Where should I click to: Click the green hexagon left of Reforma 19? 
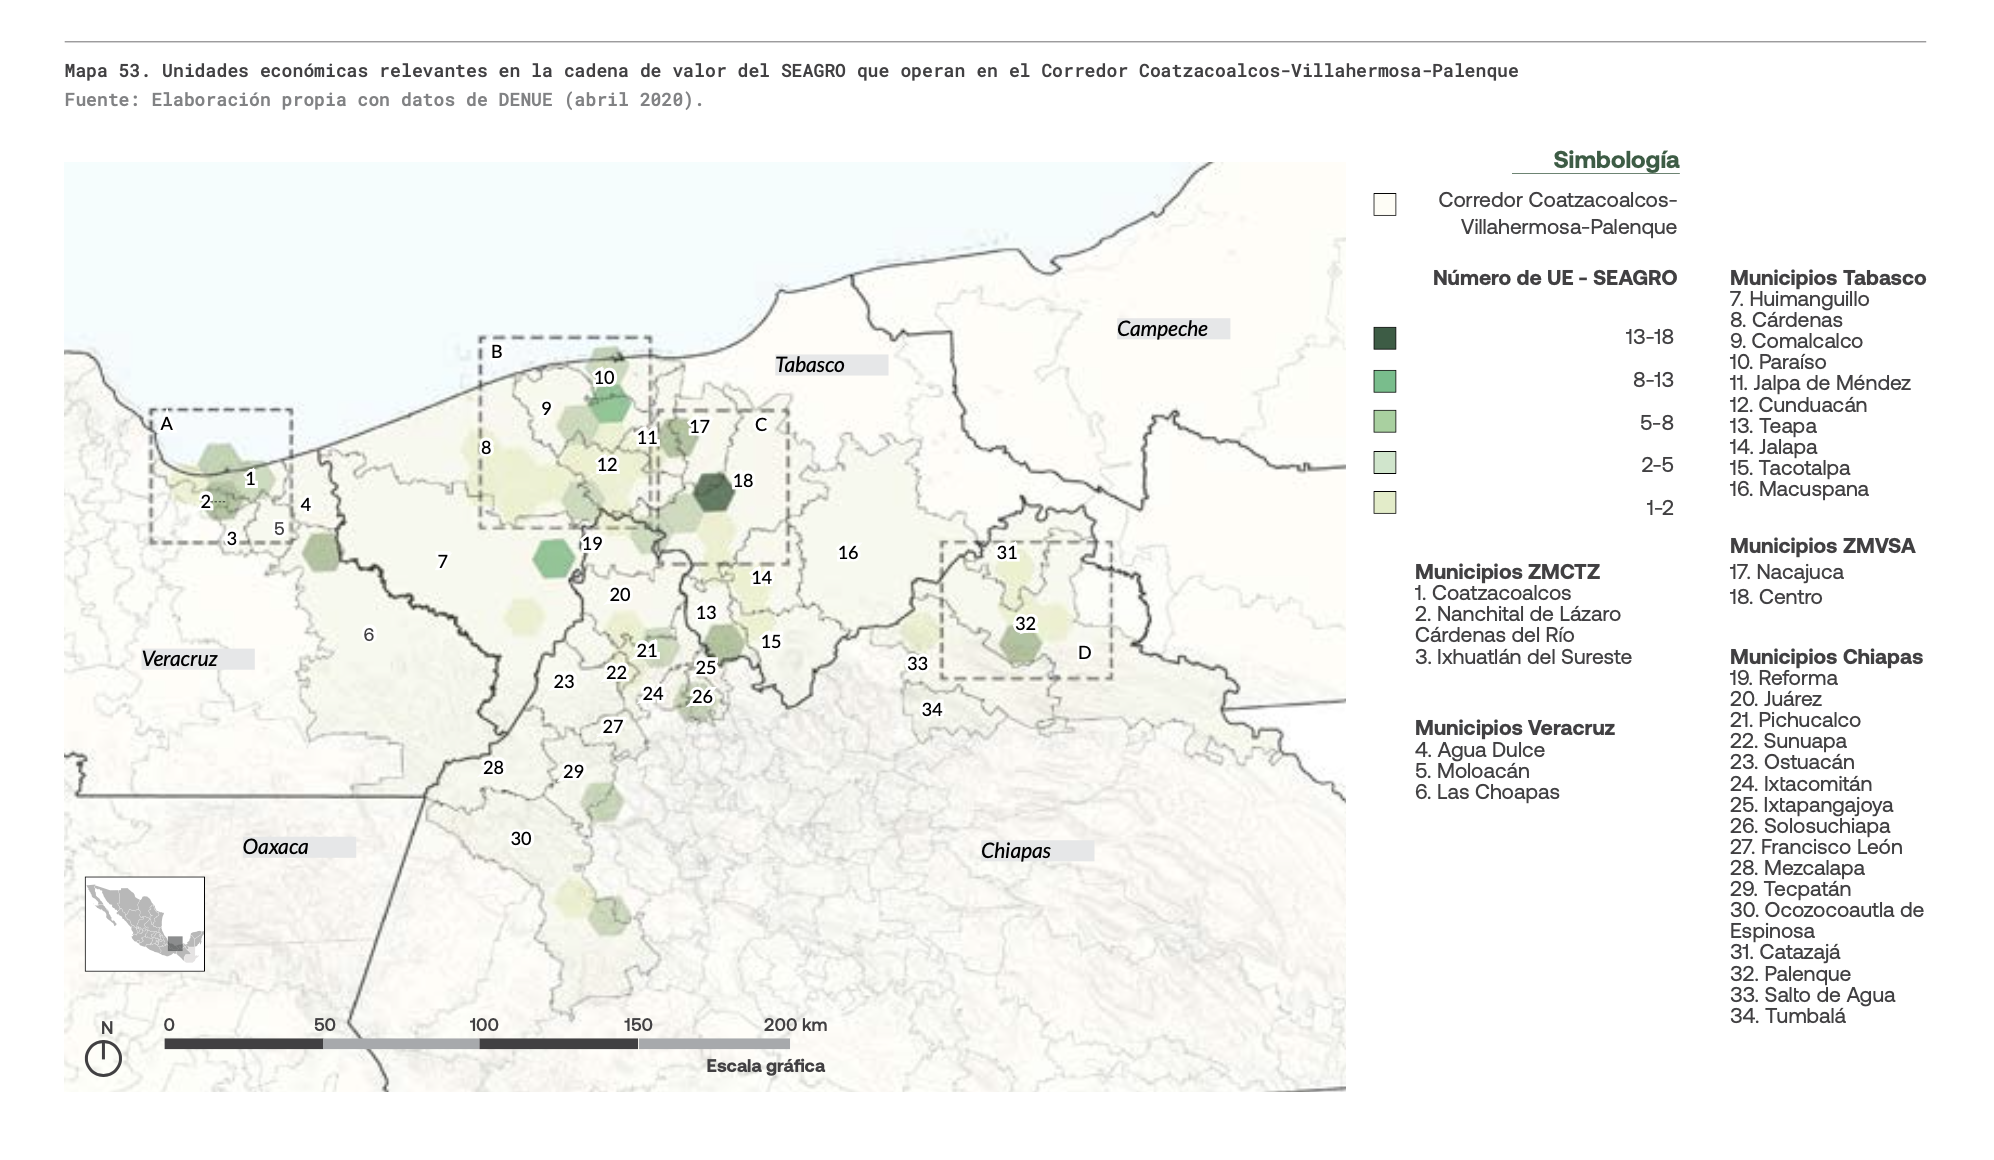(552, 558)
